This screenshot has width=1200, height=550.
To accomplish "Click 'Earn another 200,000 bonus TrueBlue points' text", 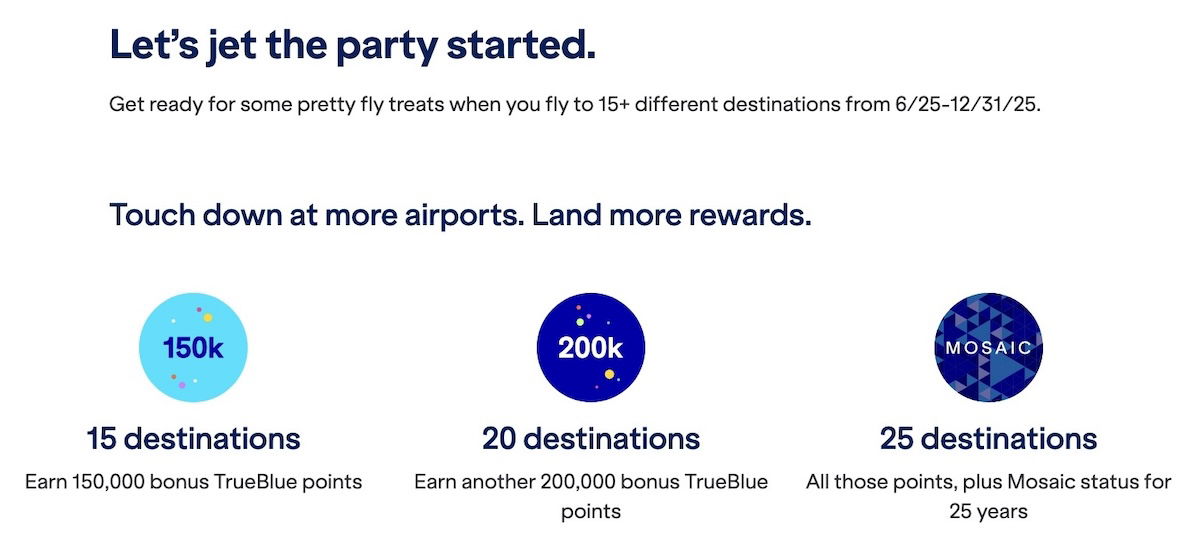I will (x=591, y=497).
